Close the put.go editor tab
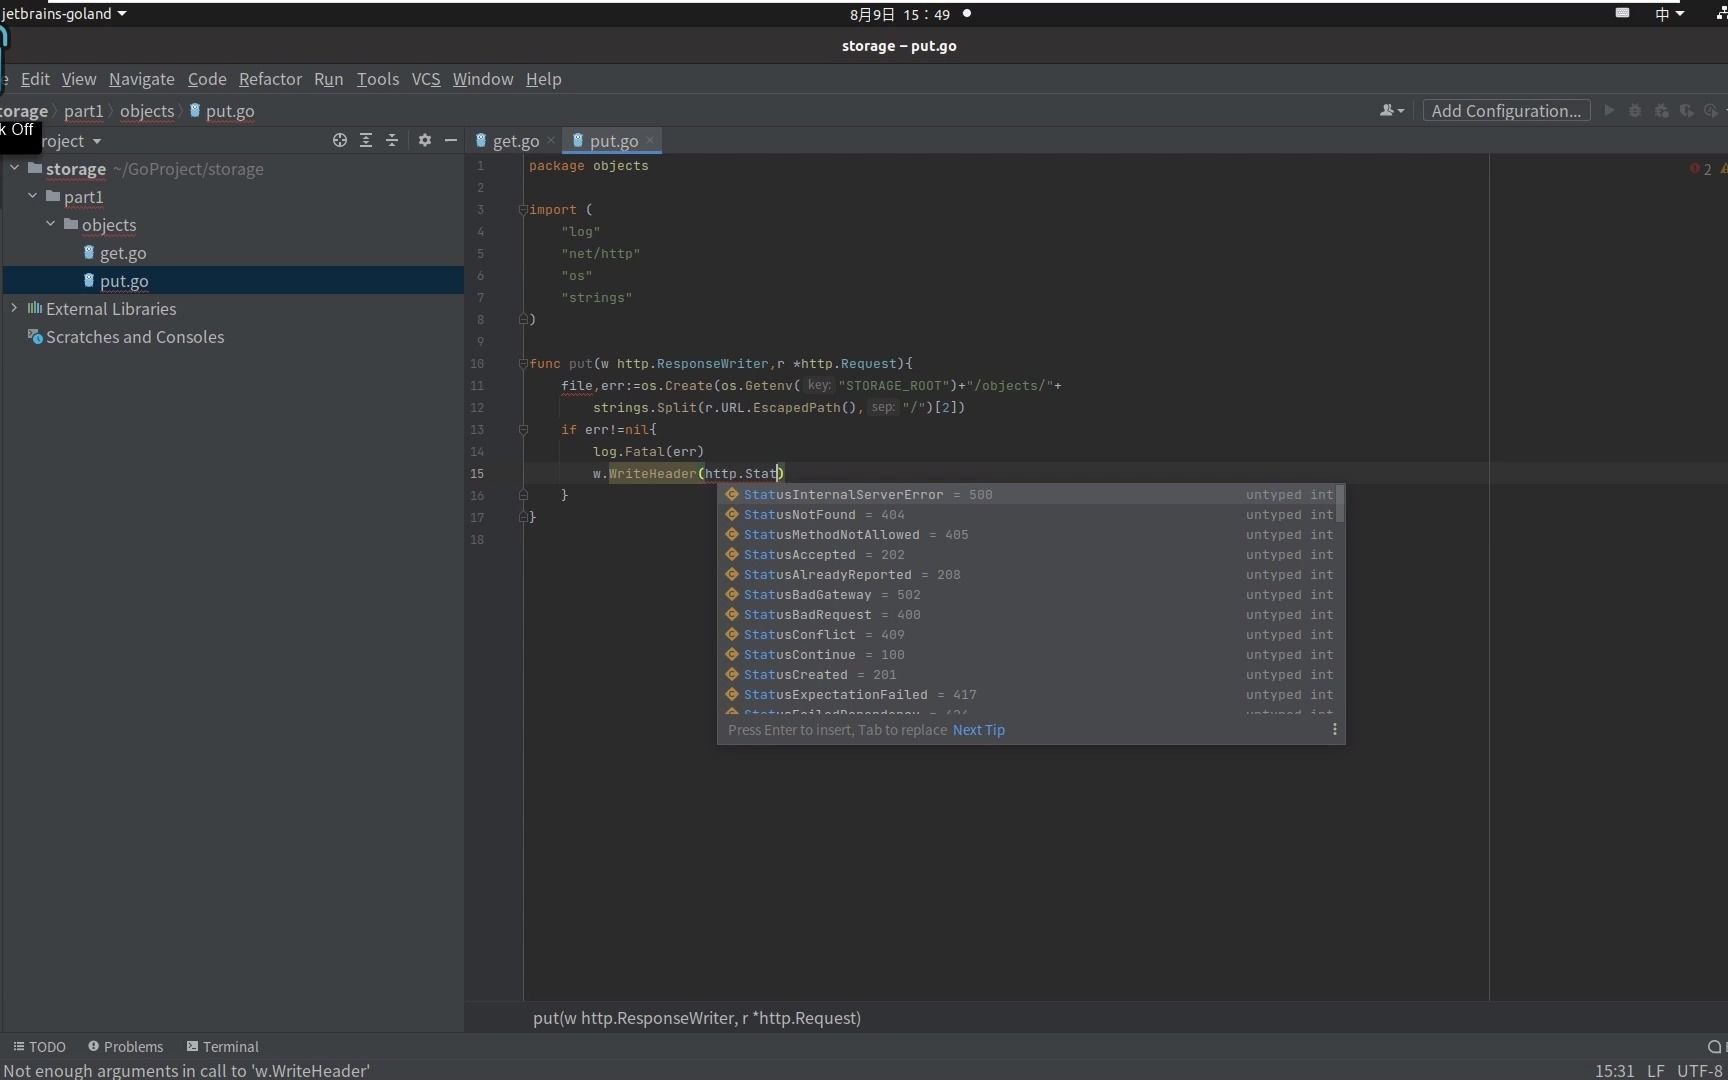1728x1080 pixels. (x=650, y=141)
